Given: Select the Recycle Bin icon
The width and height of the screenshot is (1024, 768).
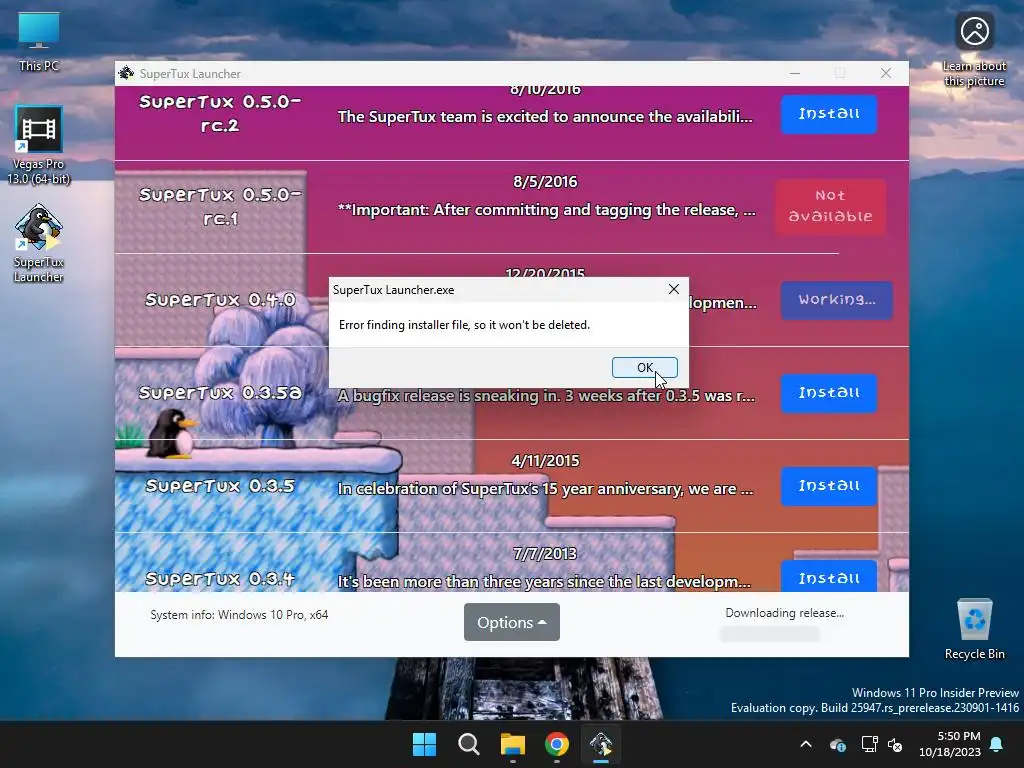Looking at the screenshot, I should (x=974, y=629).
